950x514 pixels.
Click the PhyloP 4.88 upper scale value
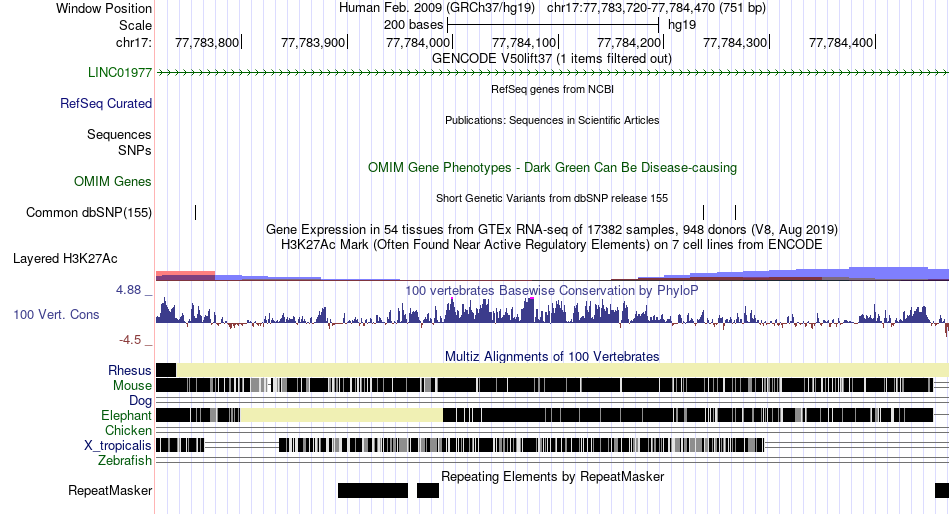tap(128, 290)
